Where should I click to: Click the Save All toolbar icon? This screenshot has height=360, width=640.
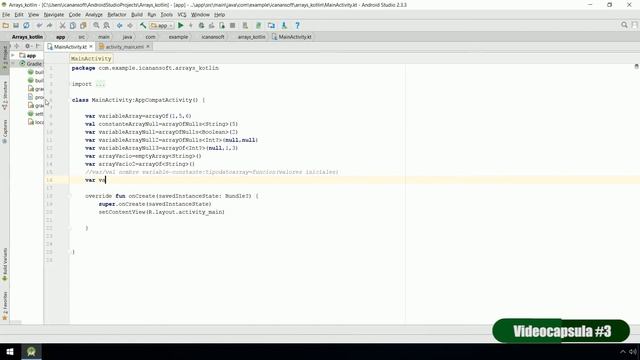[16, 25]
